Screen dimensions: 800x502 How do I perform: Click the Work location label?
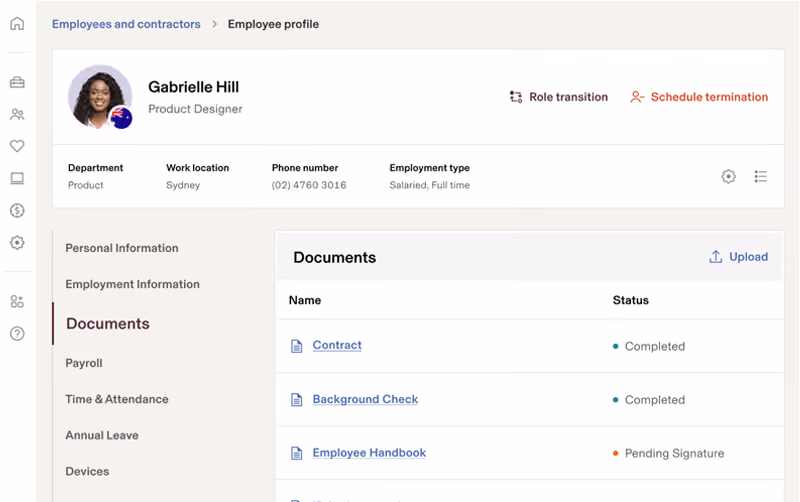pyautogui.click(x=197, y=168)
